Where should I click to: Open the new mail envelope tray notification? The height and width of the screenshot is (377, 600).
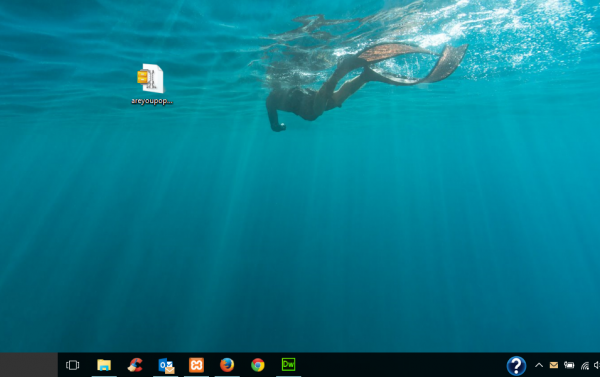point(554,365)
